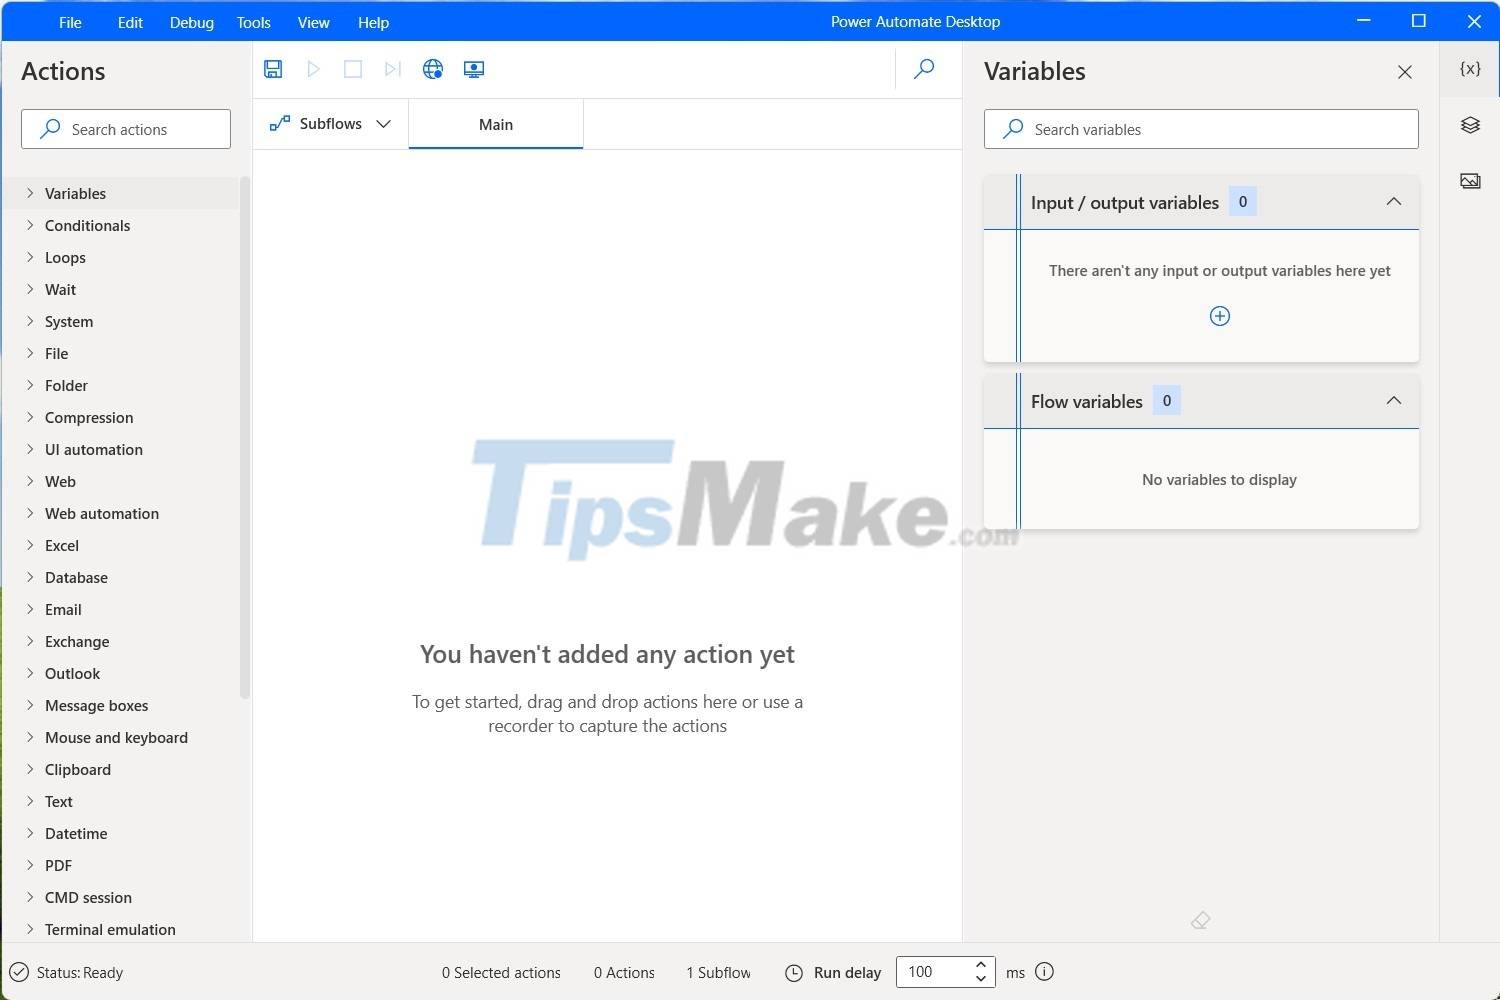This screenshot has width=1500, height=1000.
Task: Select the Variables {x} pane icon
Action: point(1469,68)
